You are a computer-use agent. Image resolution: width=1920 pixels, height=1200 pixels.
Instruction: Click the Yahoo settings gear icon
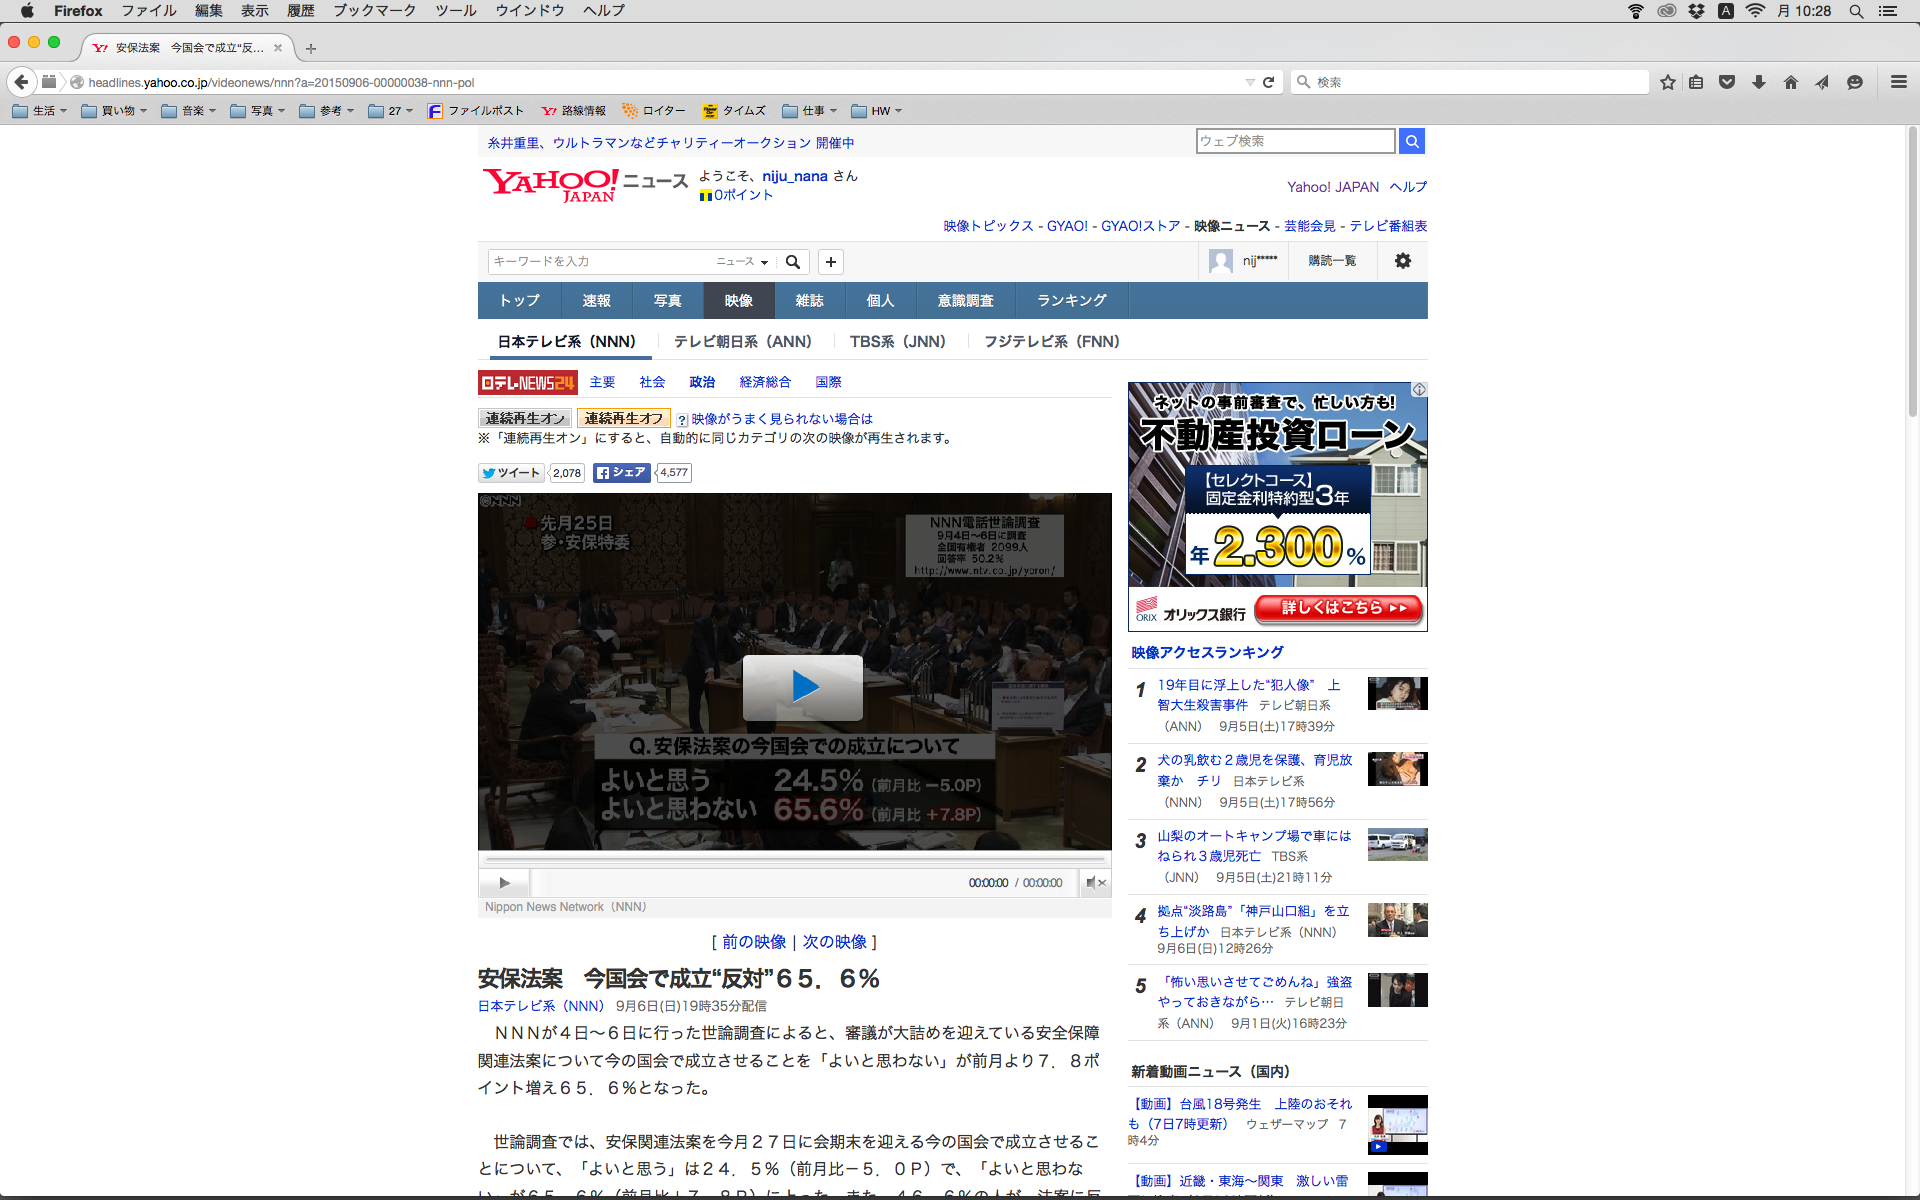coord(1402,261)
